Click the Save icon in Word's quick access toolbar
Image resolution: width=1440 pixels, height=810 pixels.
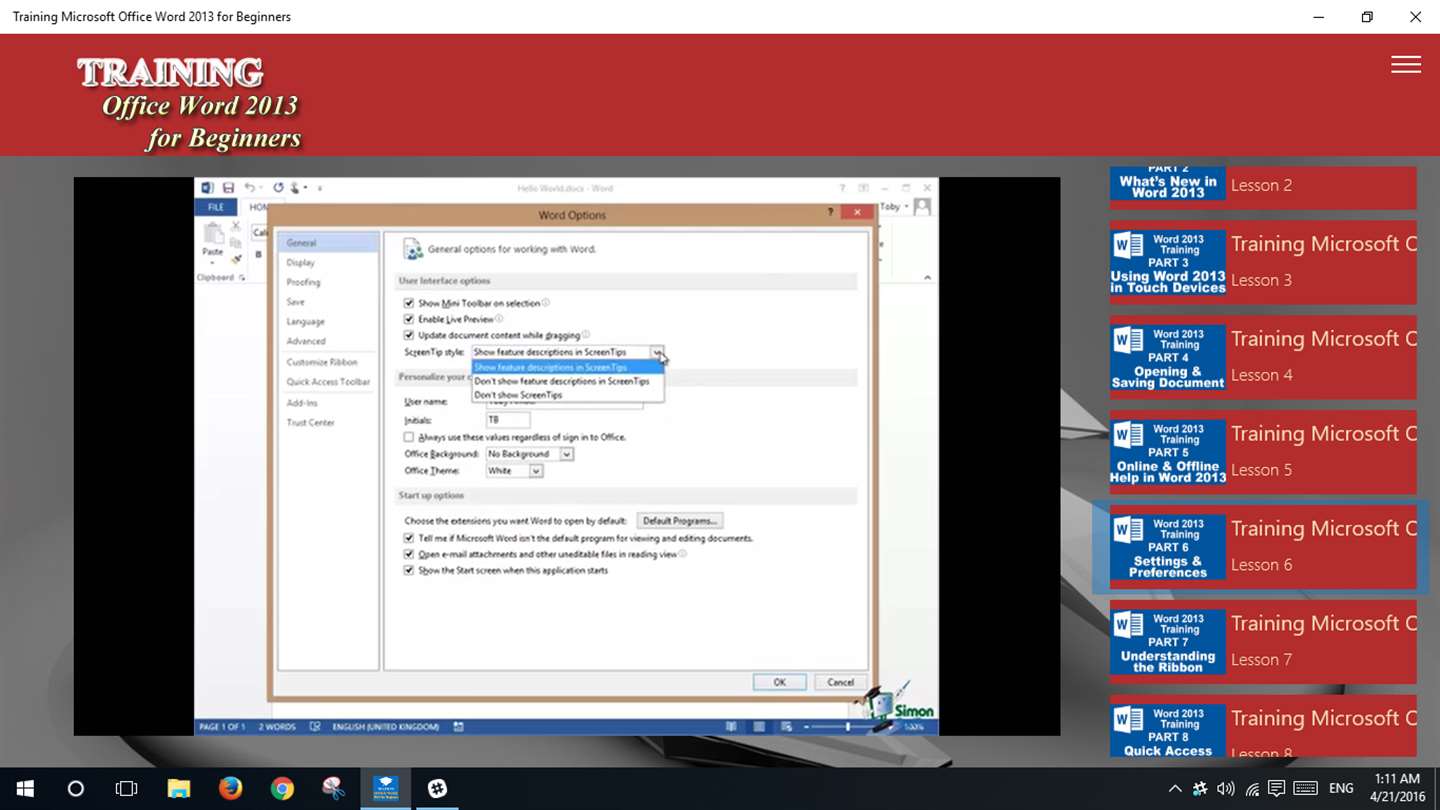228,188
